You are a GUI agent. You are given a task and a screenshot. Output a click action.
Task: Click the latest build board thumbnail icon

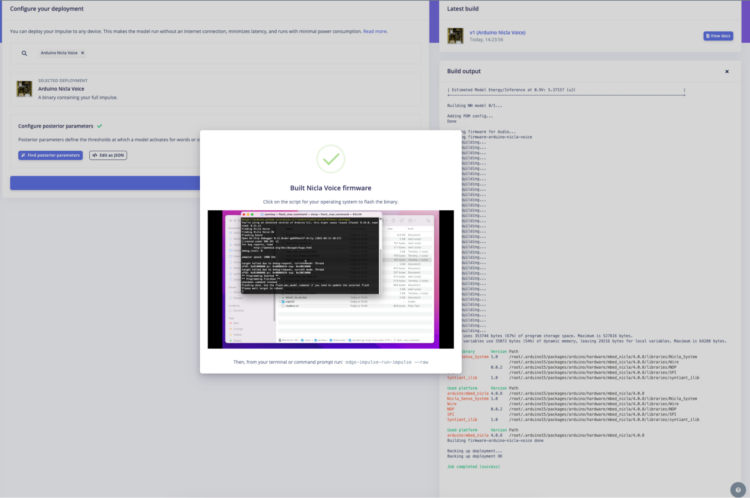pyautogui.click(x=455, y=34)
